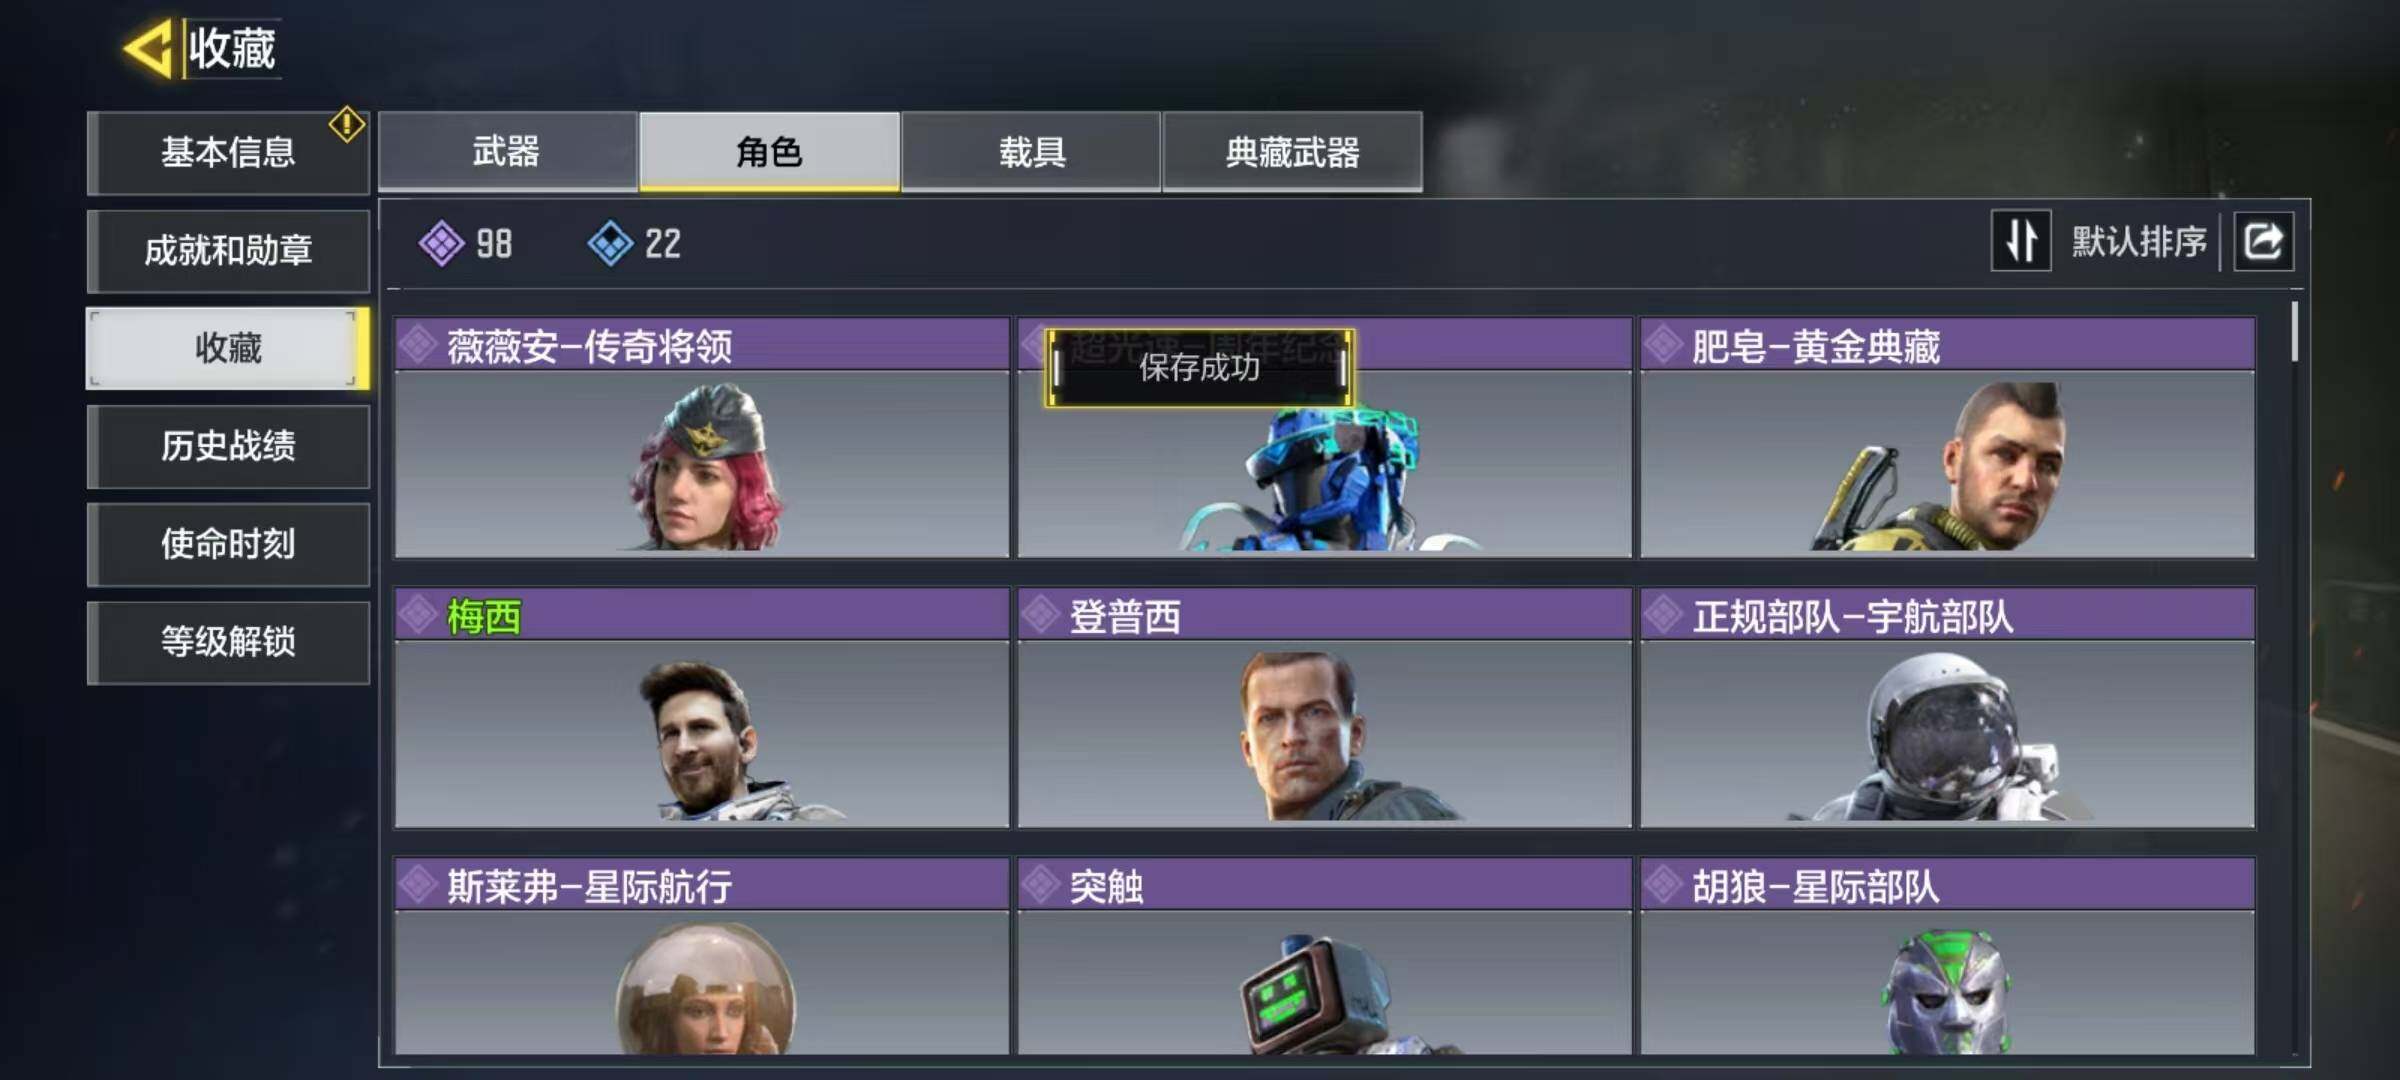The width and height of the screenshot is (2400, 1080).
Task: Select the 梅西 character card
Action: click(x=701, y=708)
